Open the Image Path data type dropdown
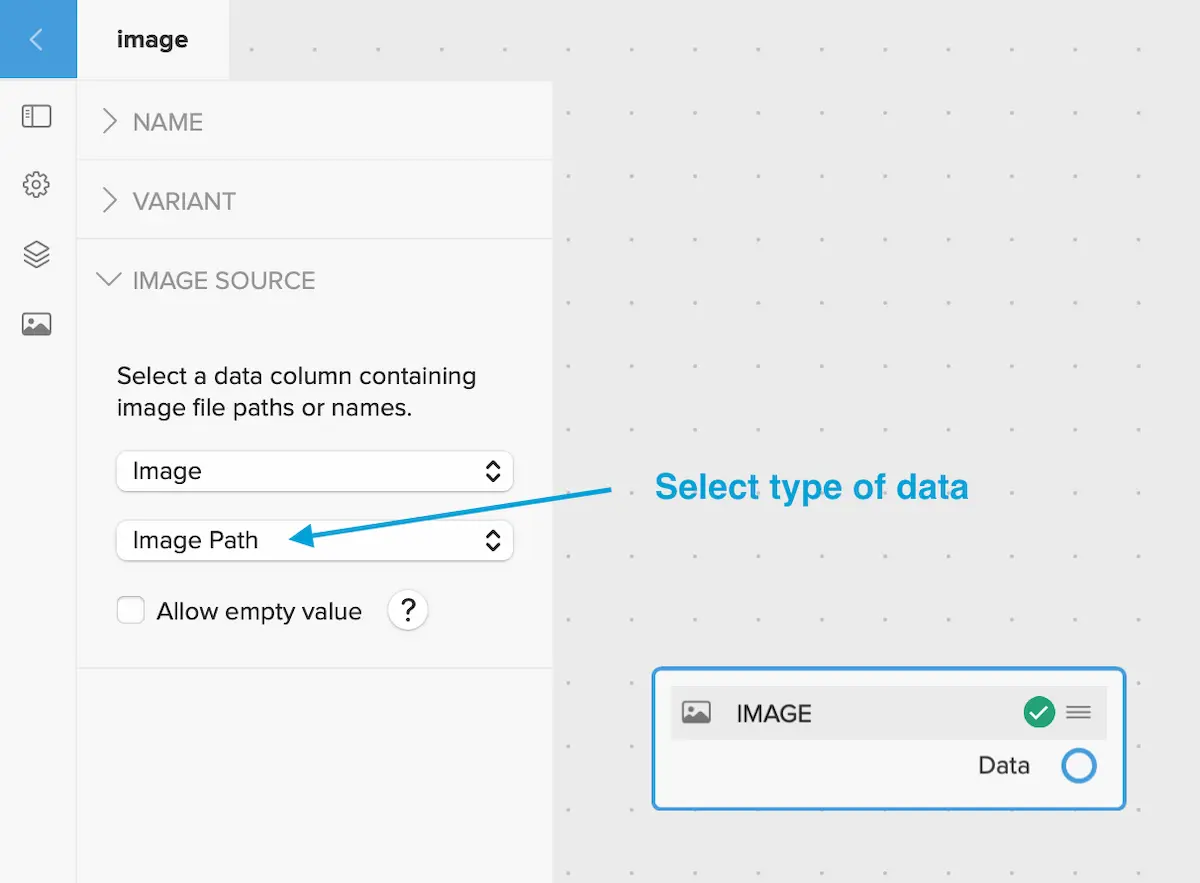1200x883 pixels. (x=314, y=541)
